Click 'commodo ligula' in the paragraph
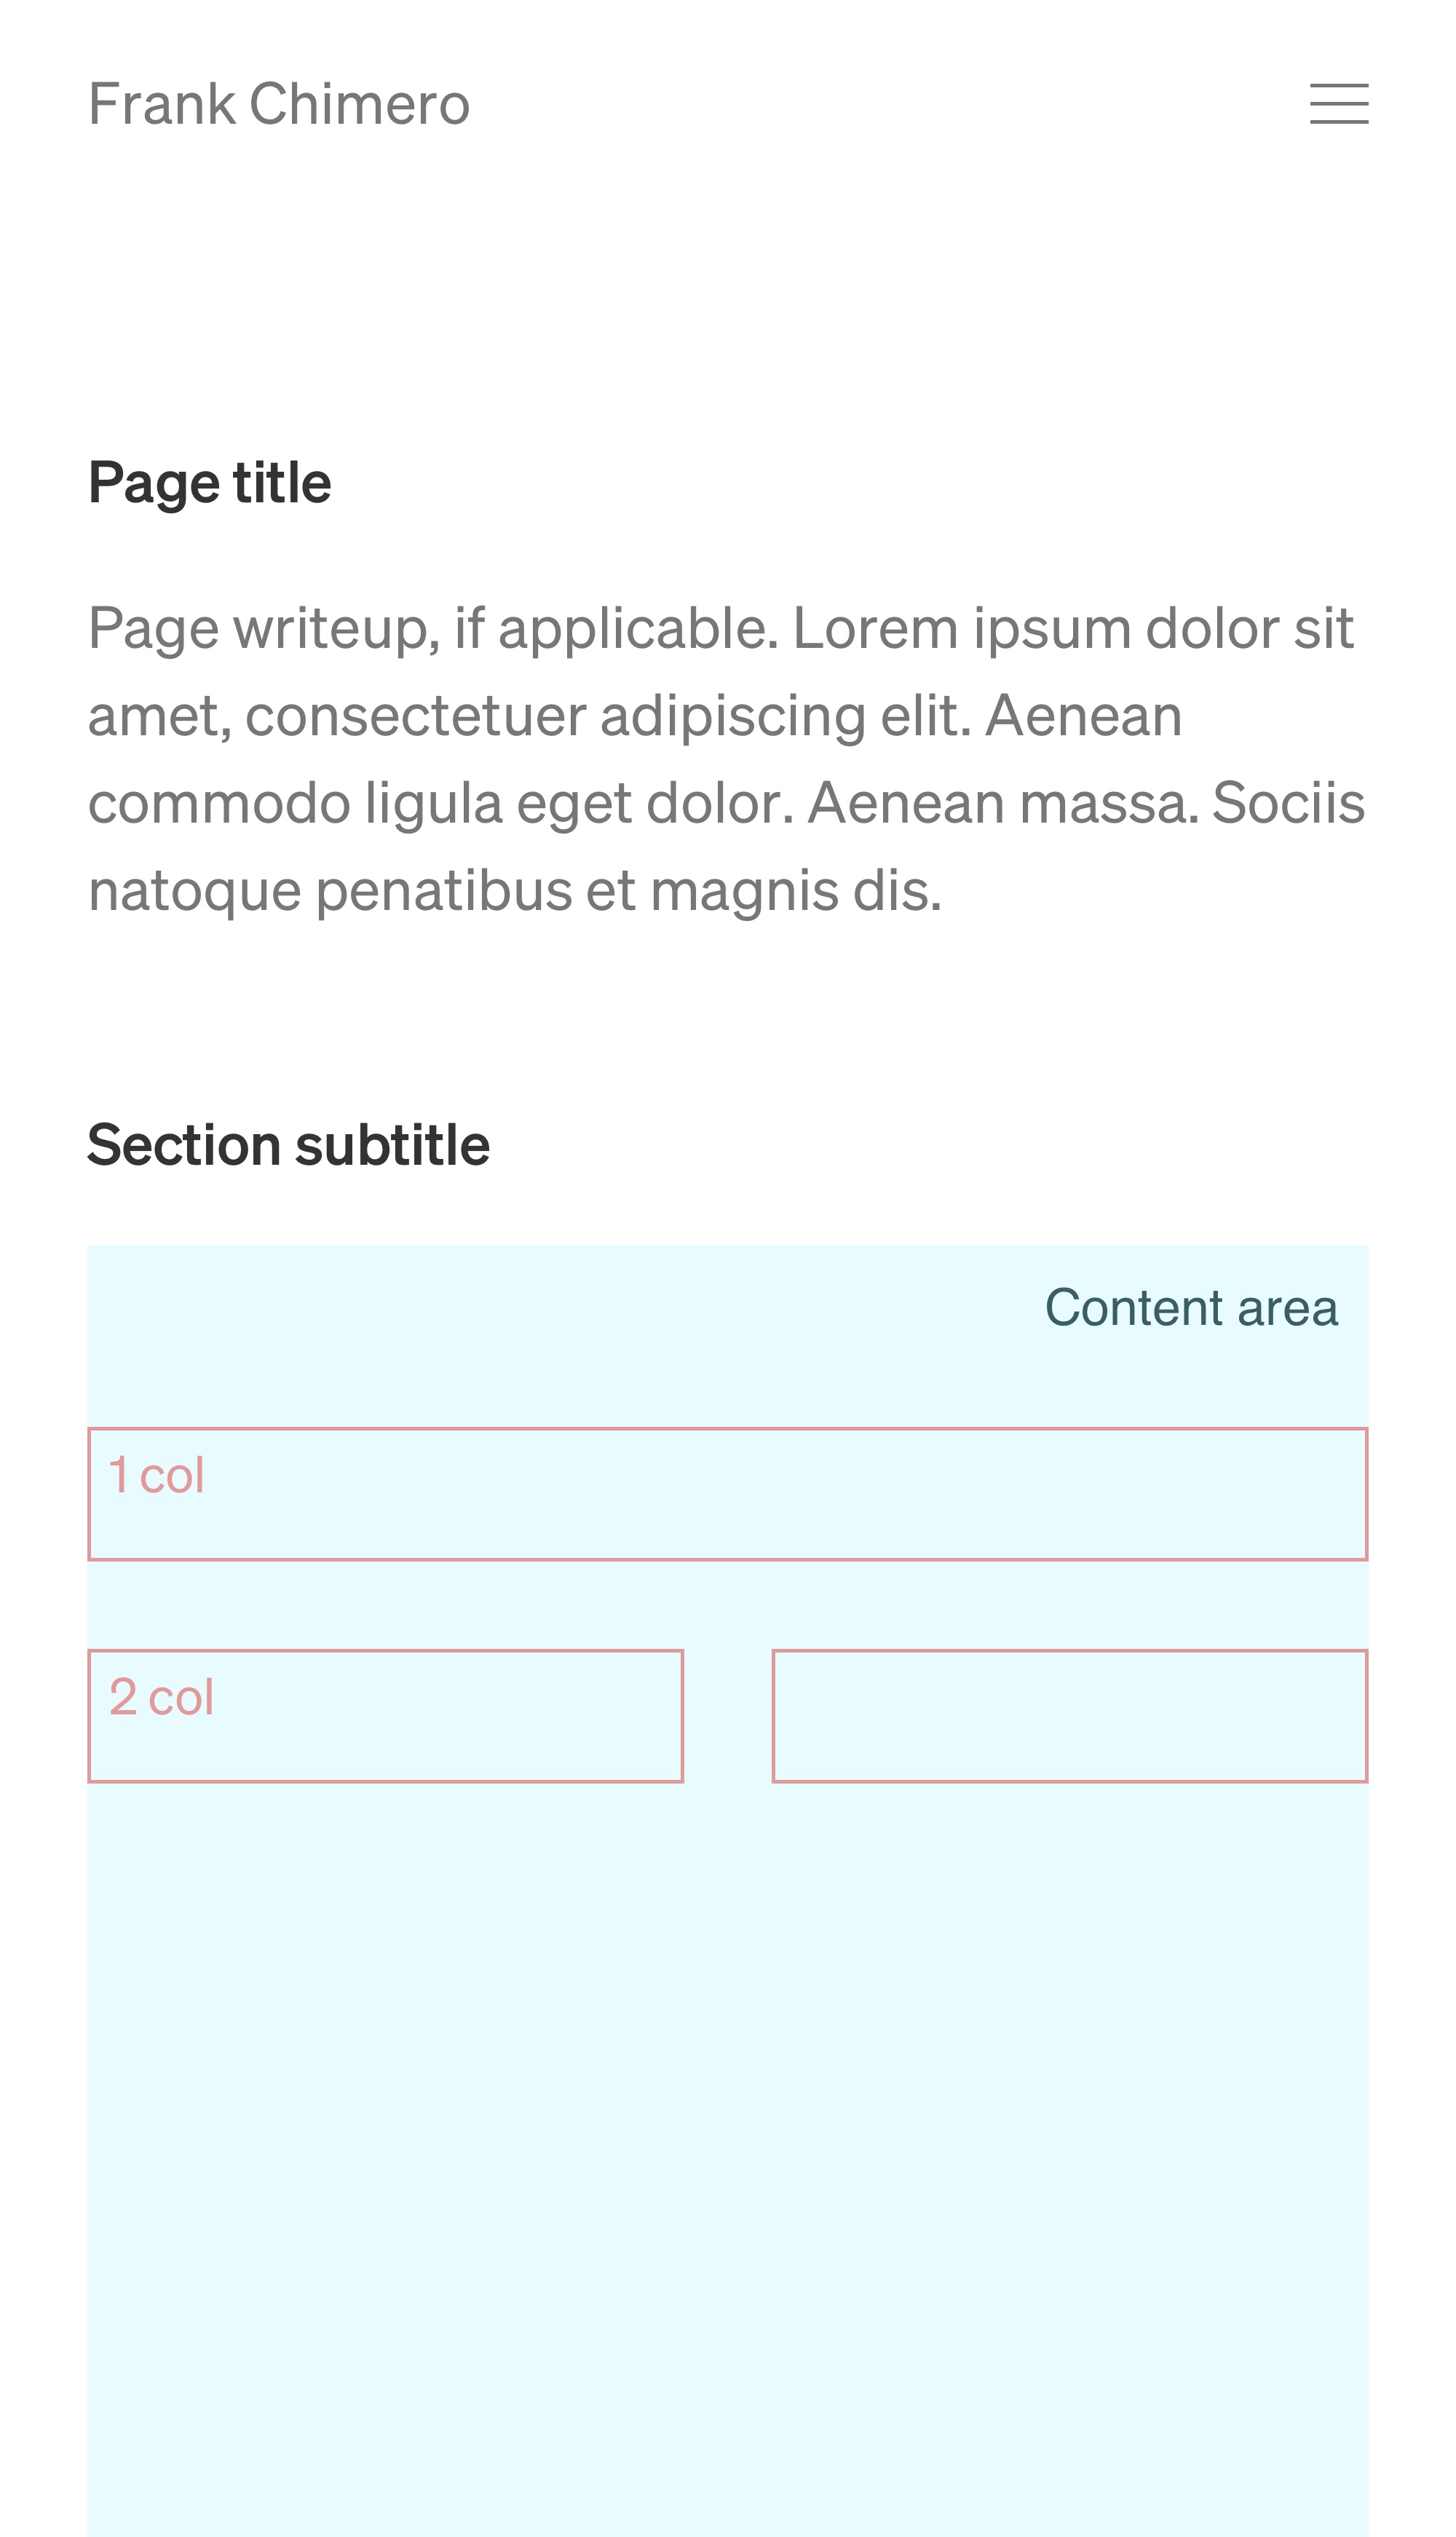Viewport: 1456px width, 2537px height. 295,804
